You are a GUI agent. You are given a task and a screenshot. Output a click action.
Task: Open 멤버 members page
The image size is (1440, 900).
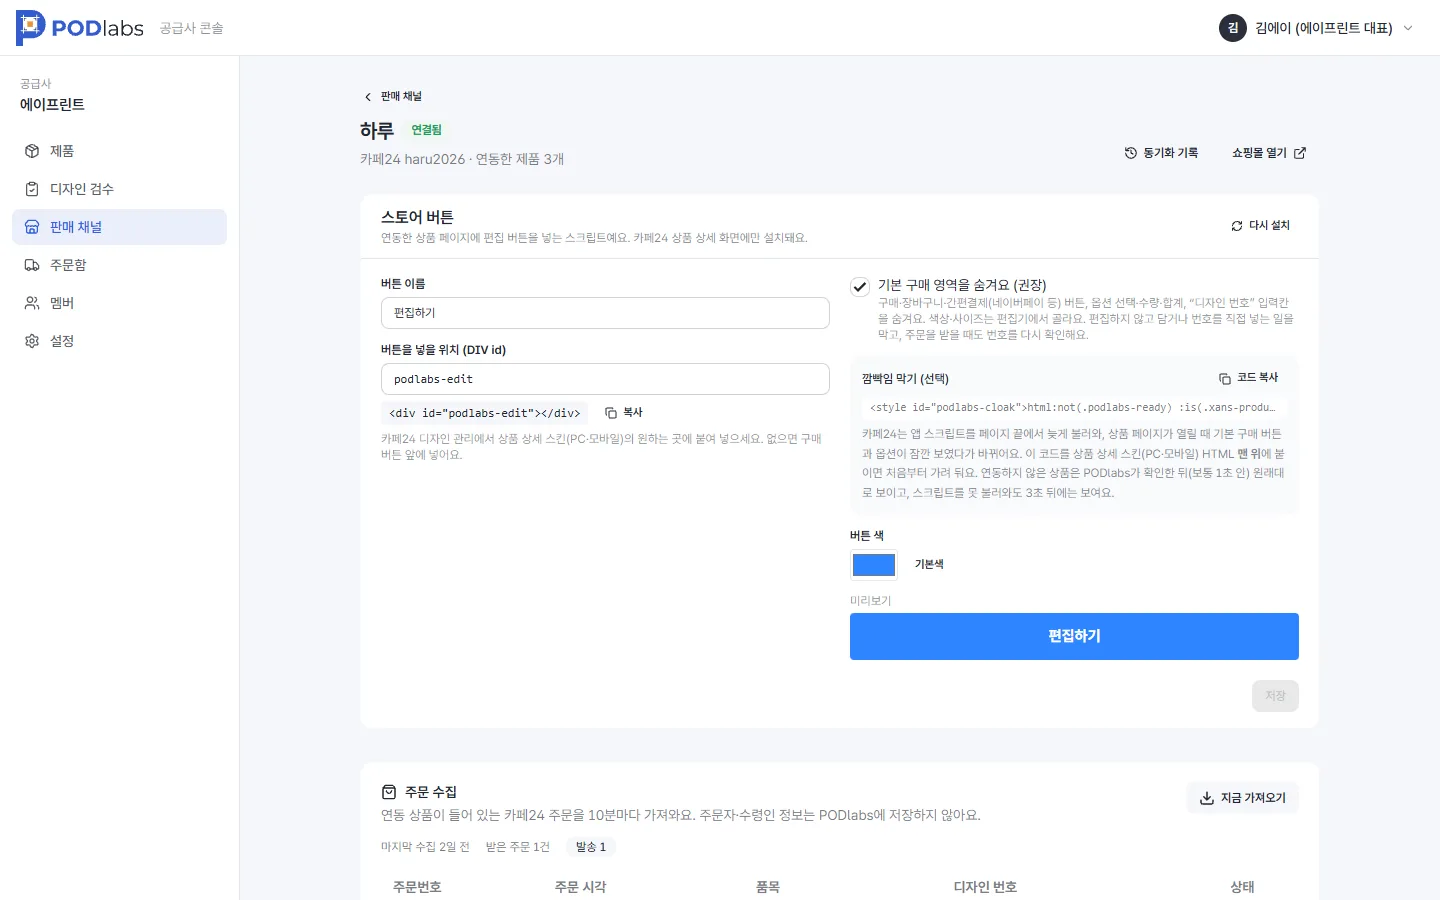119,303
